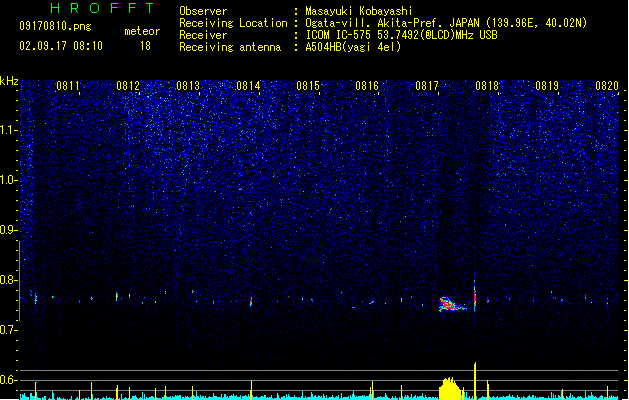
Task: Click the tallest yellow intensity spike near 0818
Action: 475,380
